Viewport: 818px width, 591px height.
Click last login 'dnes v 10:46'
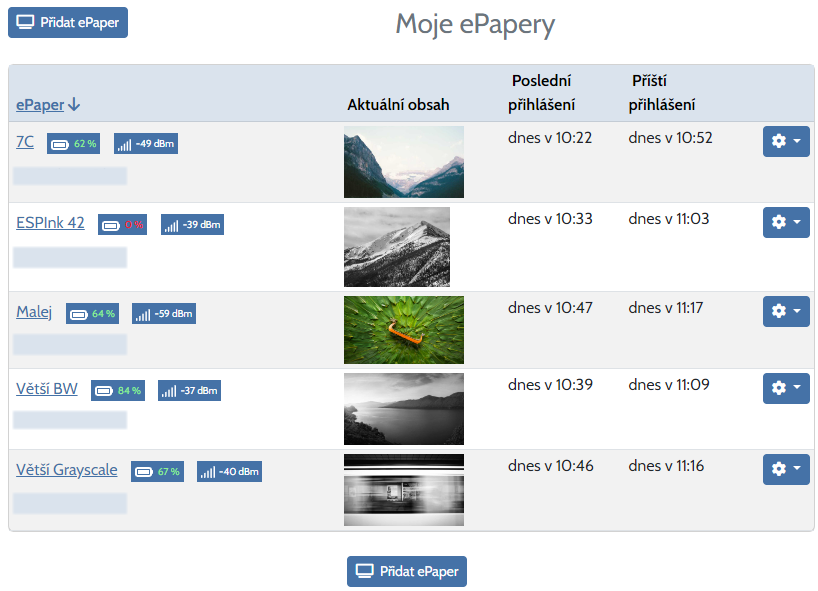551,466
